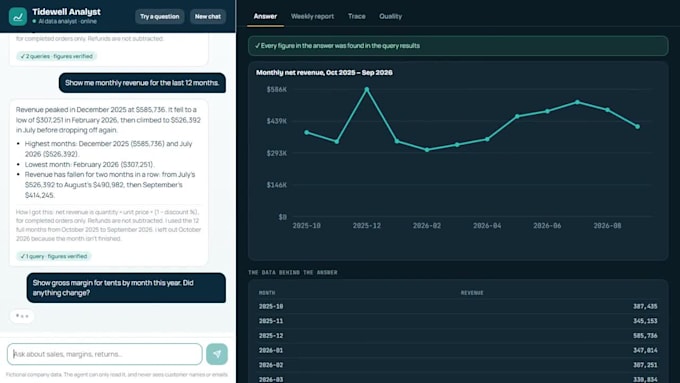This screenshot has width=680, height=383.
Task: Click the $146K y-axis label
Action: pos(277,185)
